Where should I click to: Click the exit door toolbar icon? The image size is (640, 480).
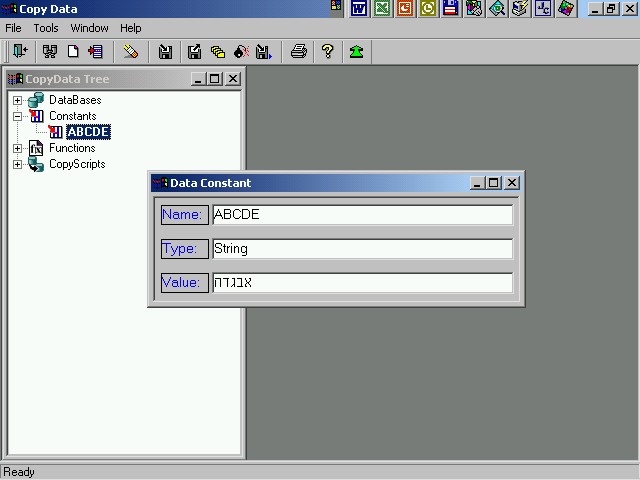[x=20, y=52]
